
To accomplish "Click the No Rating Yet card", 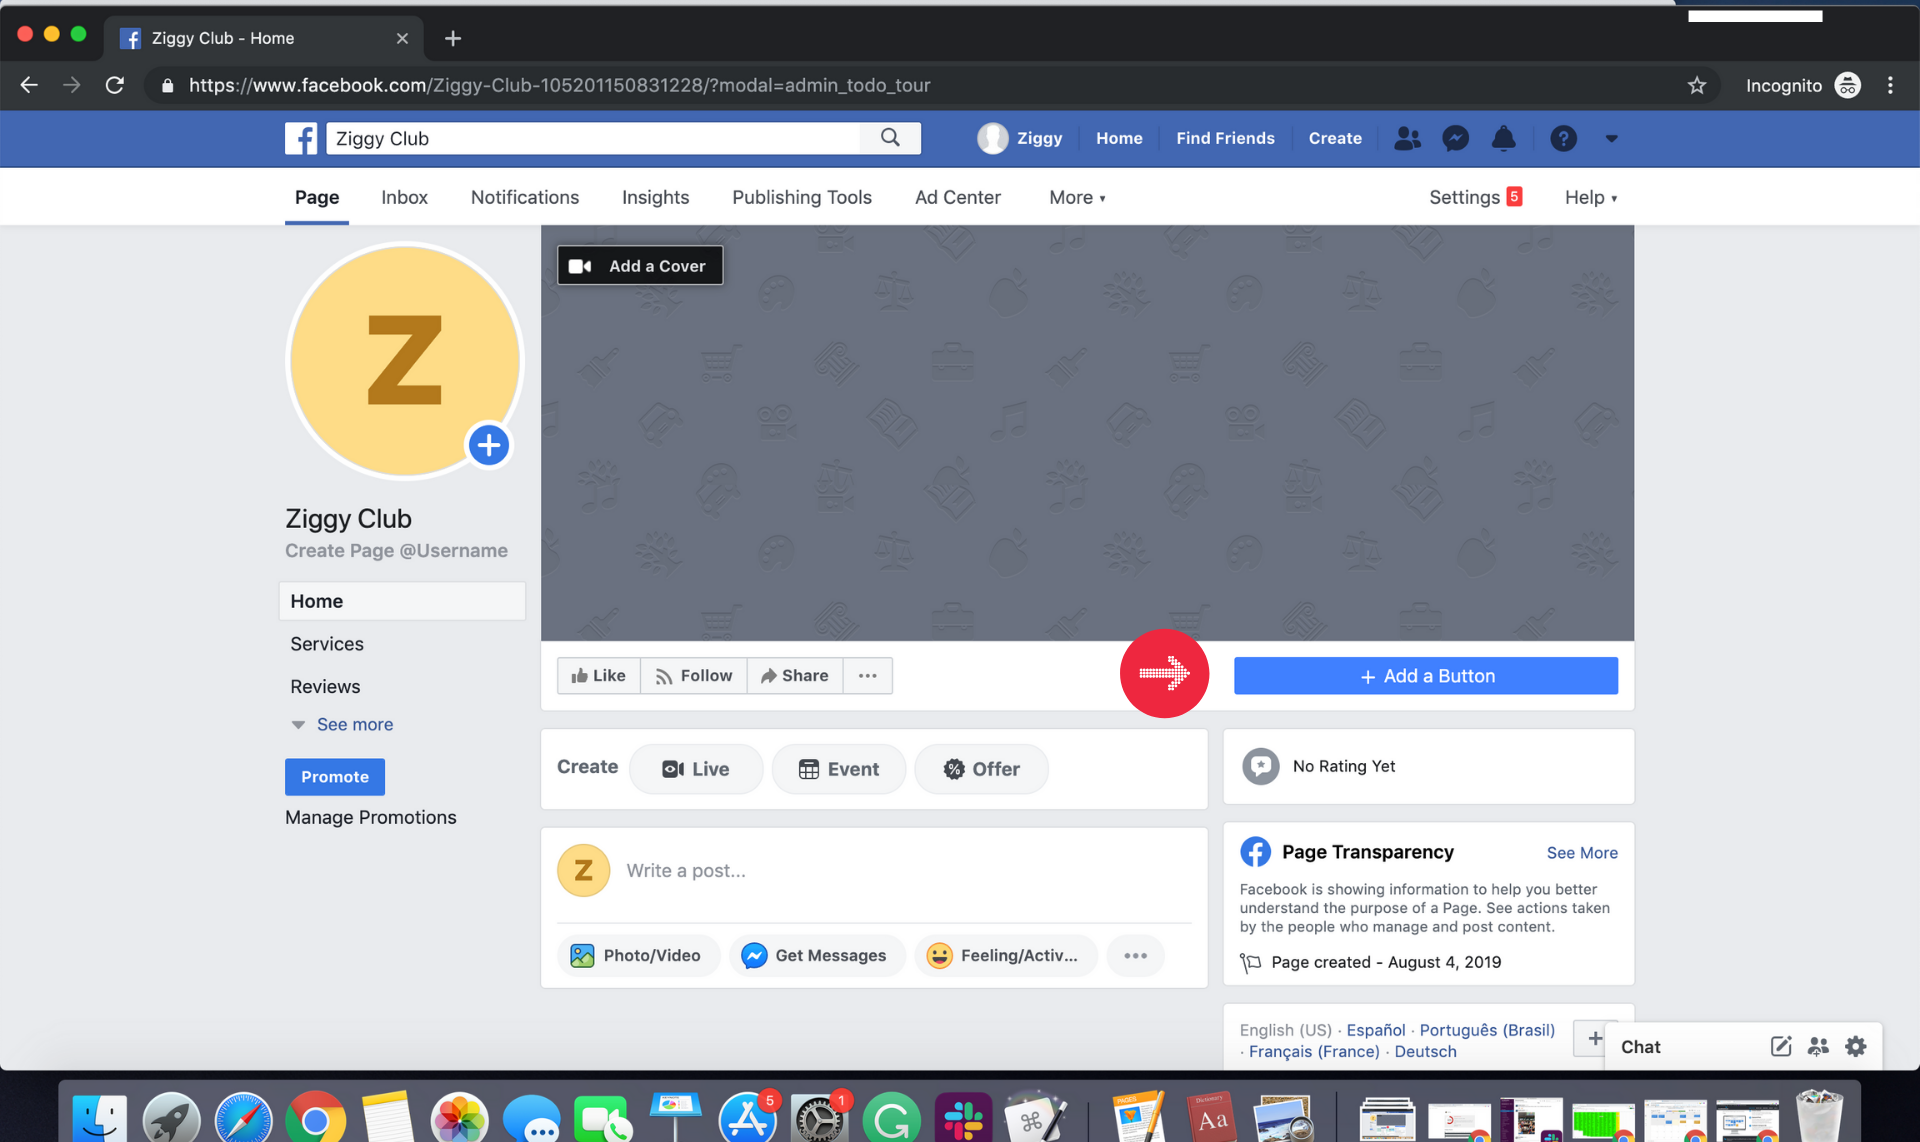I will pos(1428,767).
